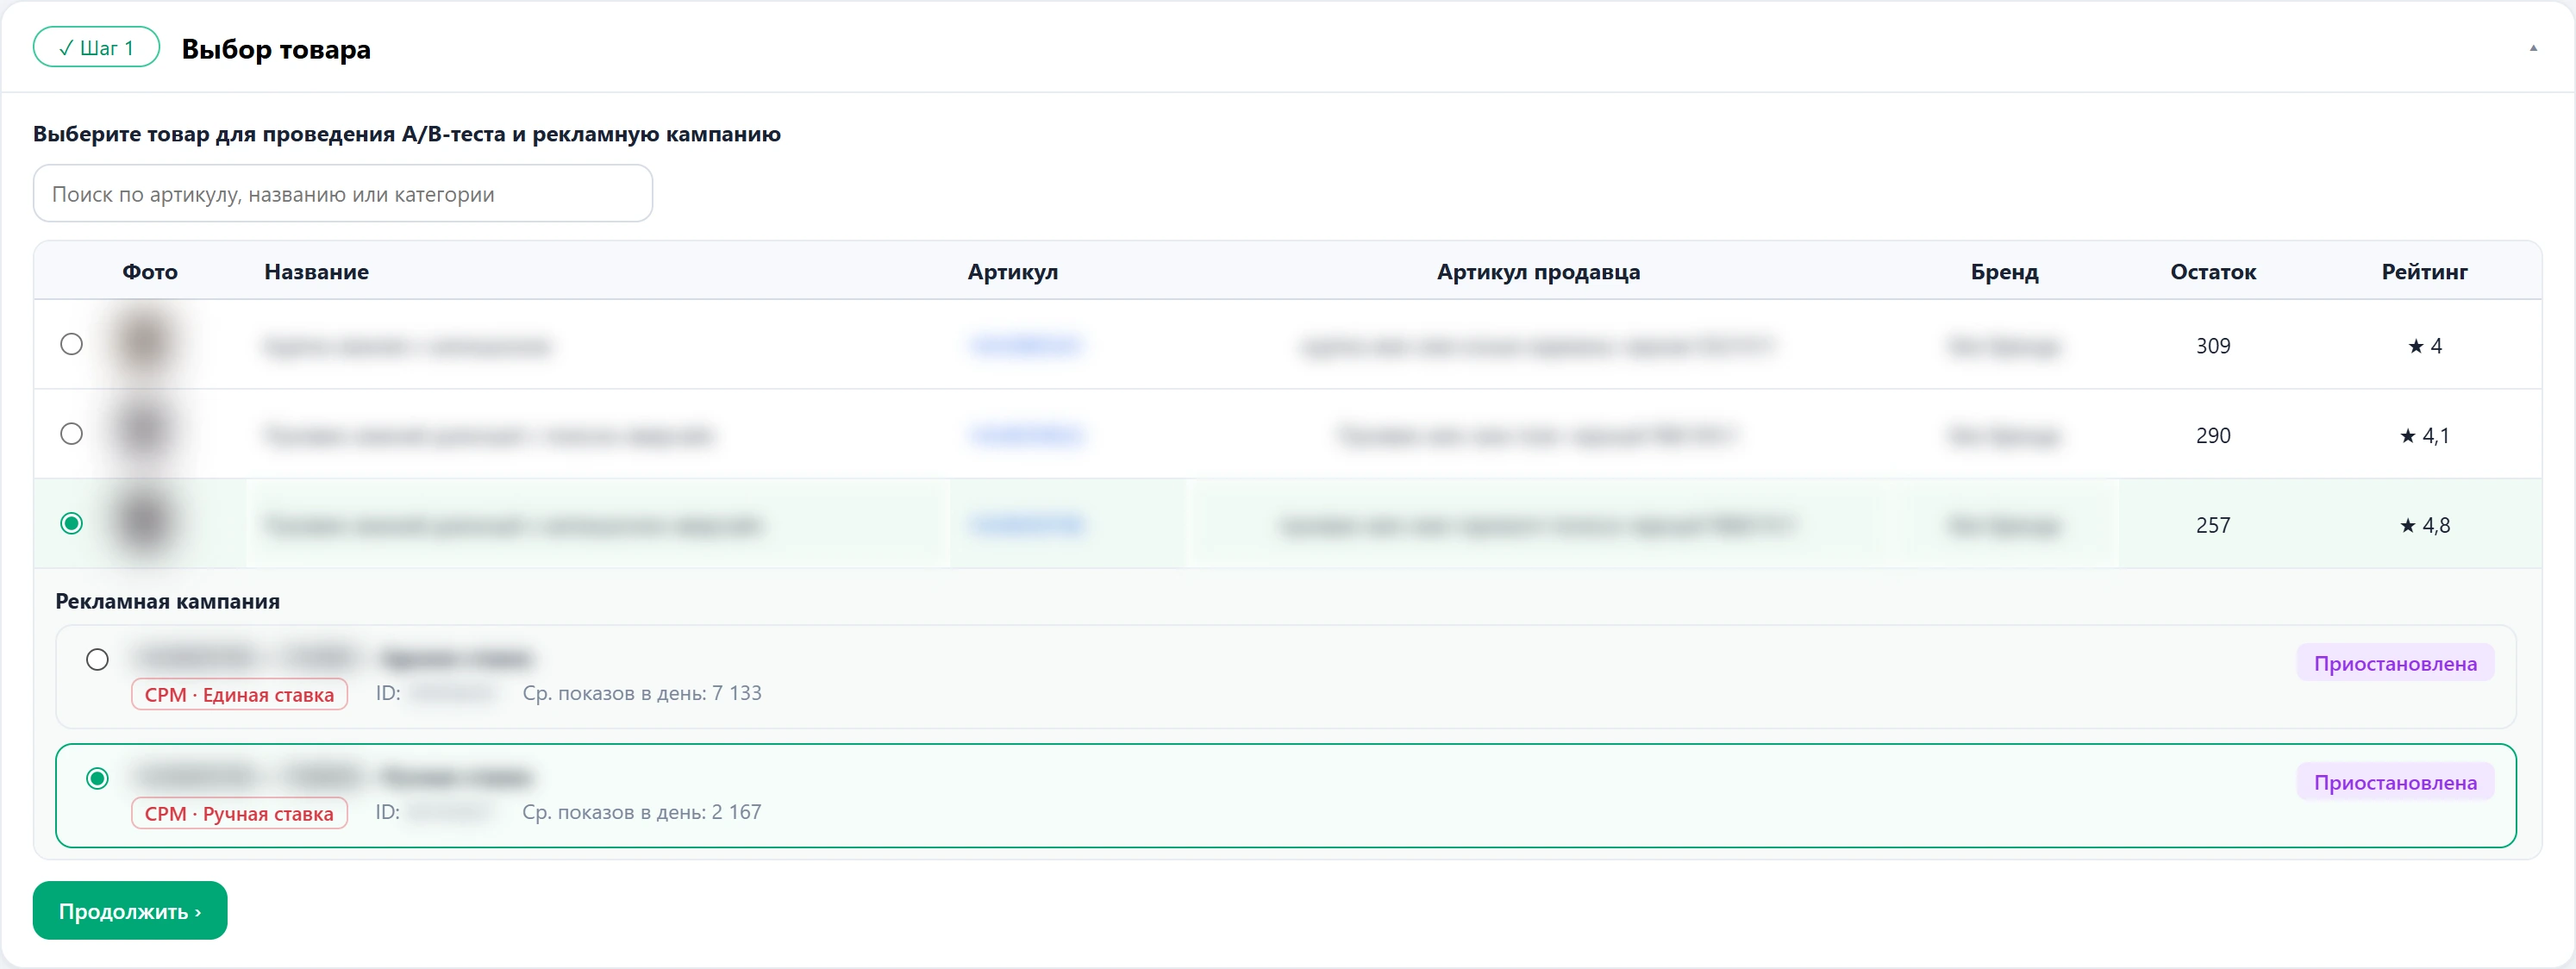The image size is (2576, 969).
Task: Click the stock value 309
Action: [x=2213, y=346]
